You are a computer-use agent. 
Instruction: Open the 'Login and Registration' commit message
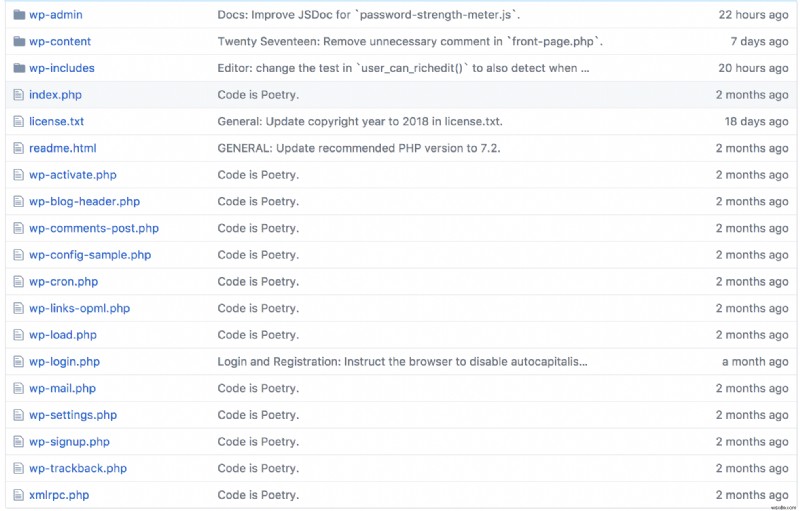[x=402, y=362]
